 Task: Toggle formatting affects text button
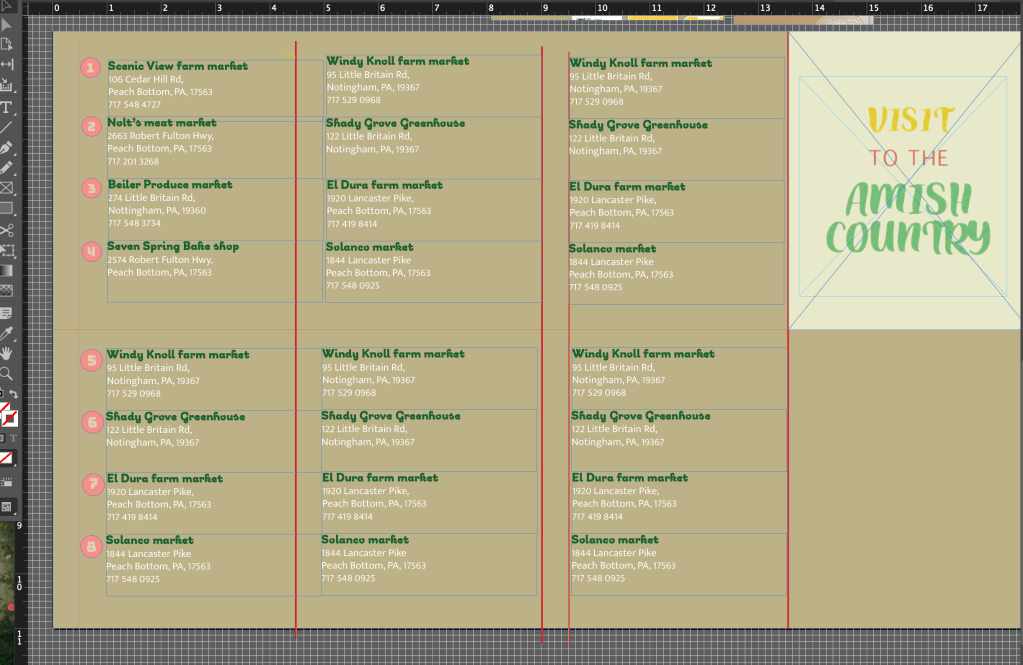14,438
